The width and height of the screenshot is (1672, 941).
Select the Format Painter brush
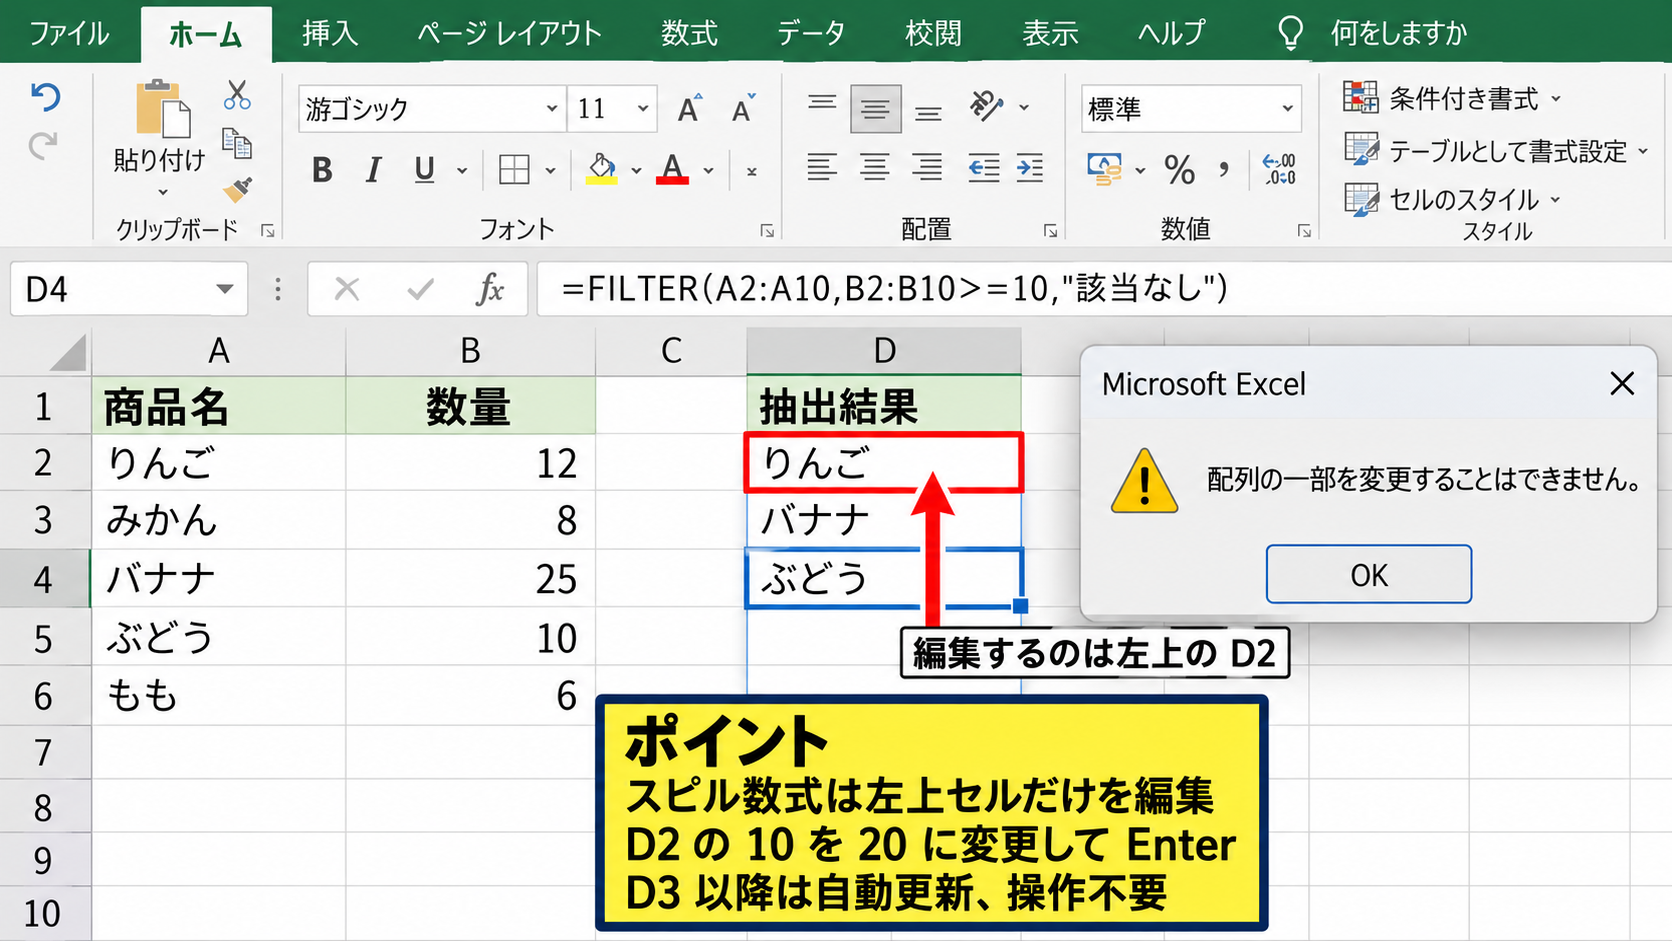coord(237,189)
